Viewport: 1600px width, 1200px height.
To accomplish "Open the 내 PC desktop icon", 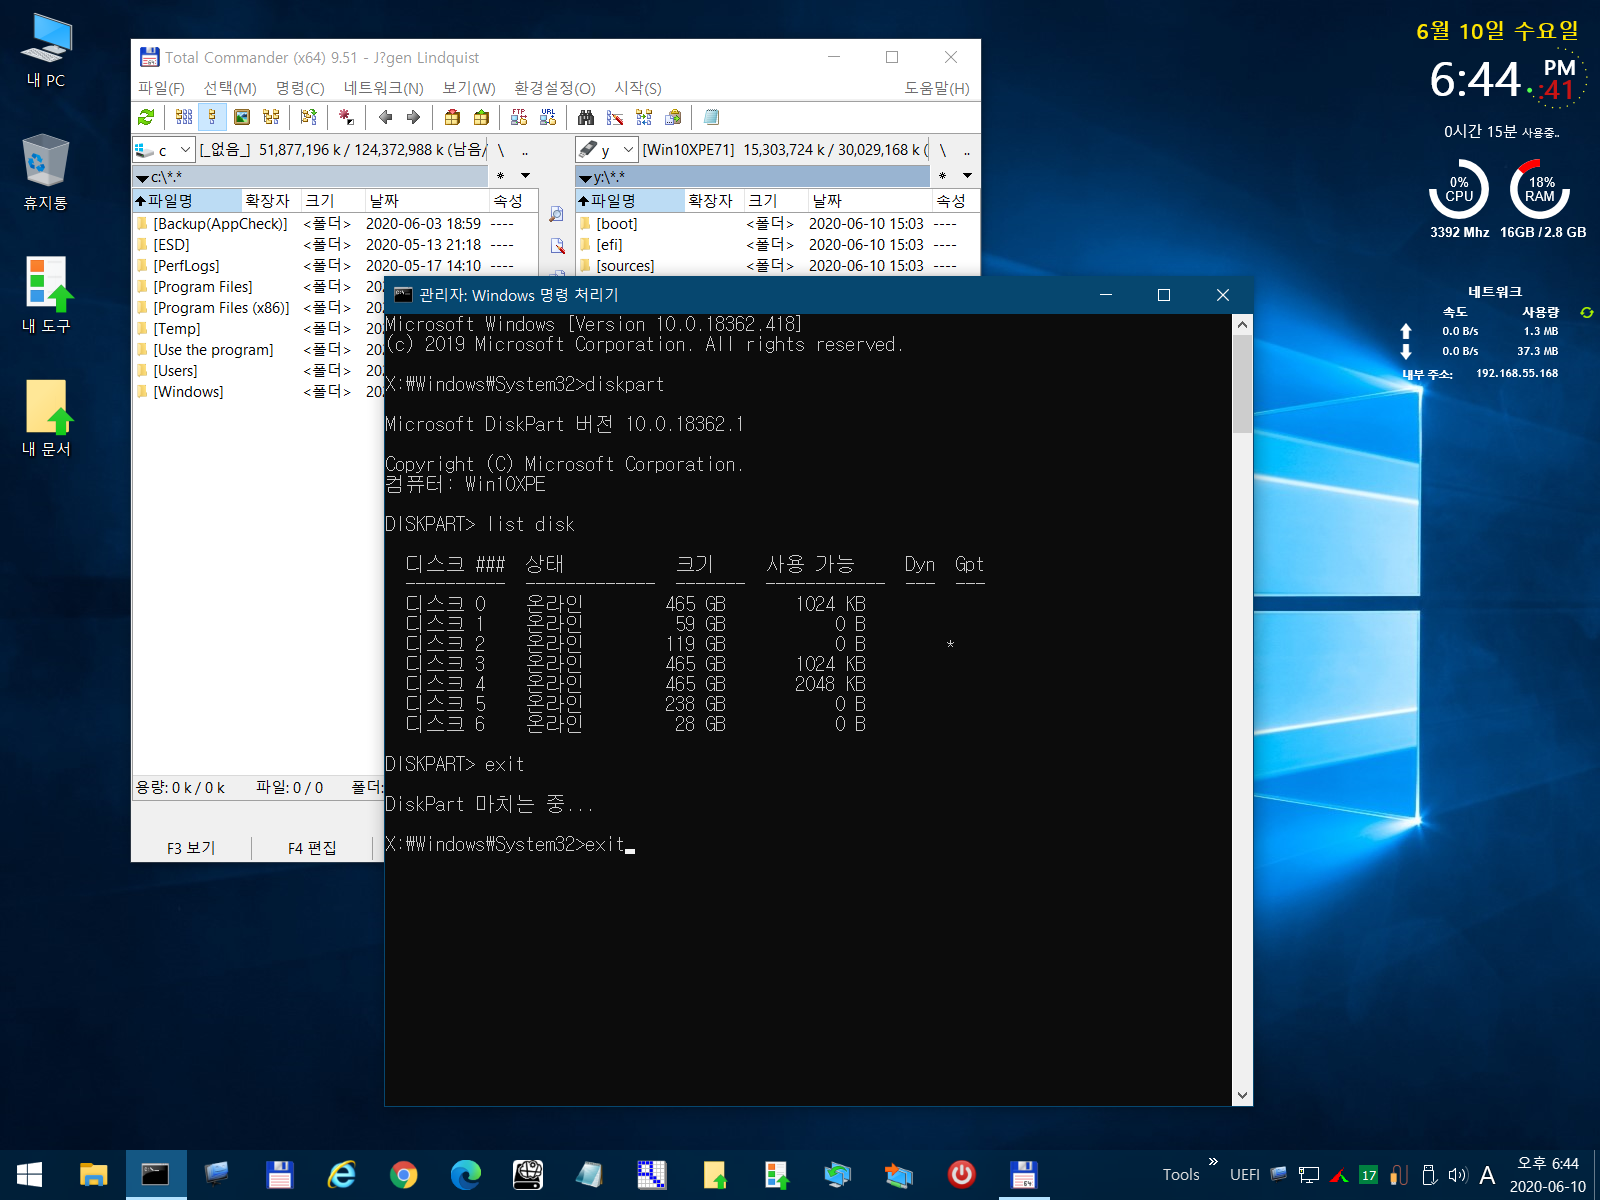I will pyautogui.click(x=46, y=50).
